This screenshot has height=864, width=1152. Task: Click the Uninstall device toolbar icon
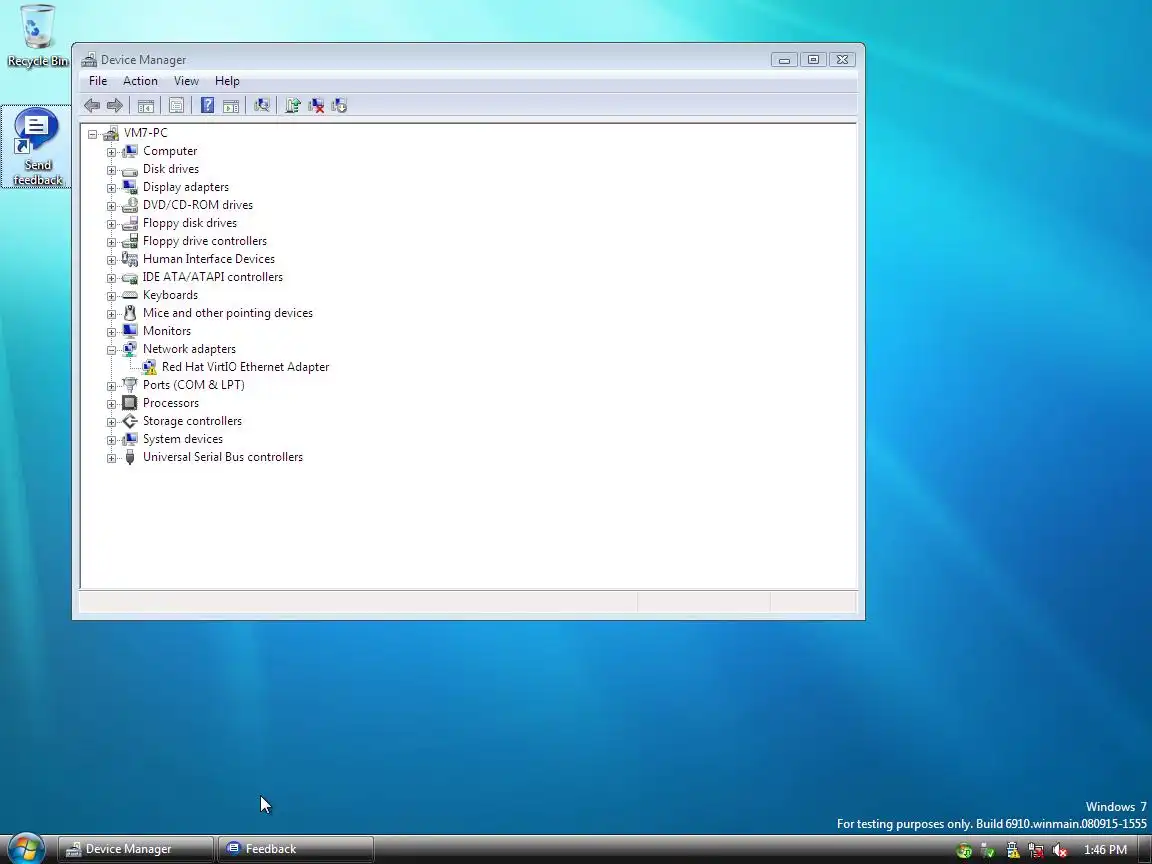[x=316, y=106]
